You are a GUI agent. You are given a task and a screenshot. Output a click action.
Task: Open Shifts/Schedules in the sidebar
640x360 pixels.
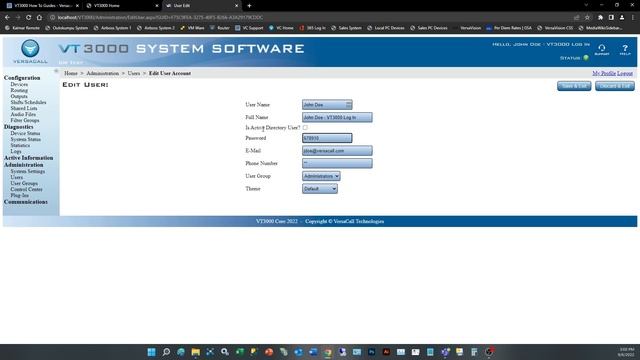[28, 102]
